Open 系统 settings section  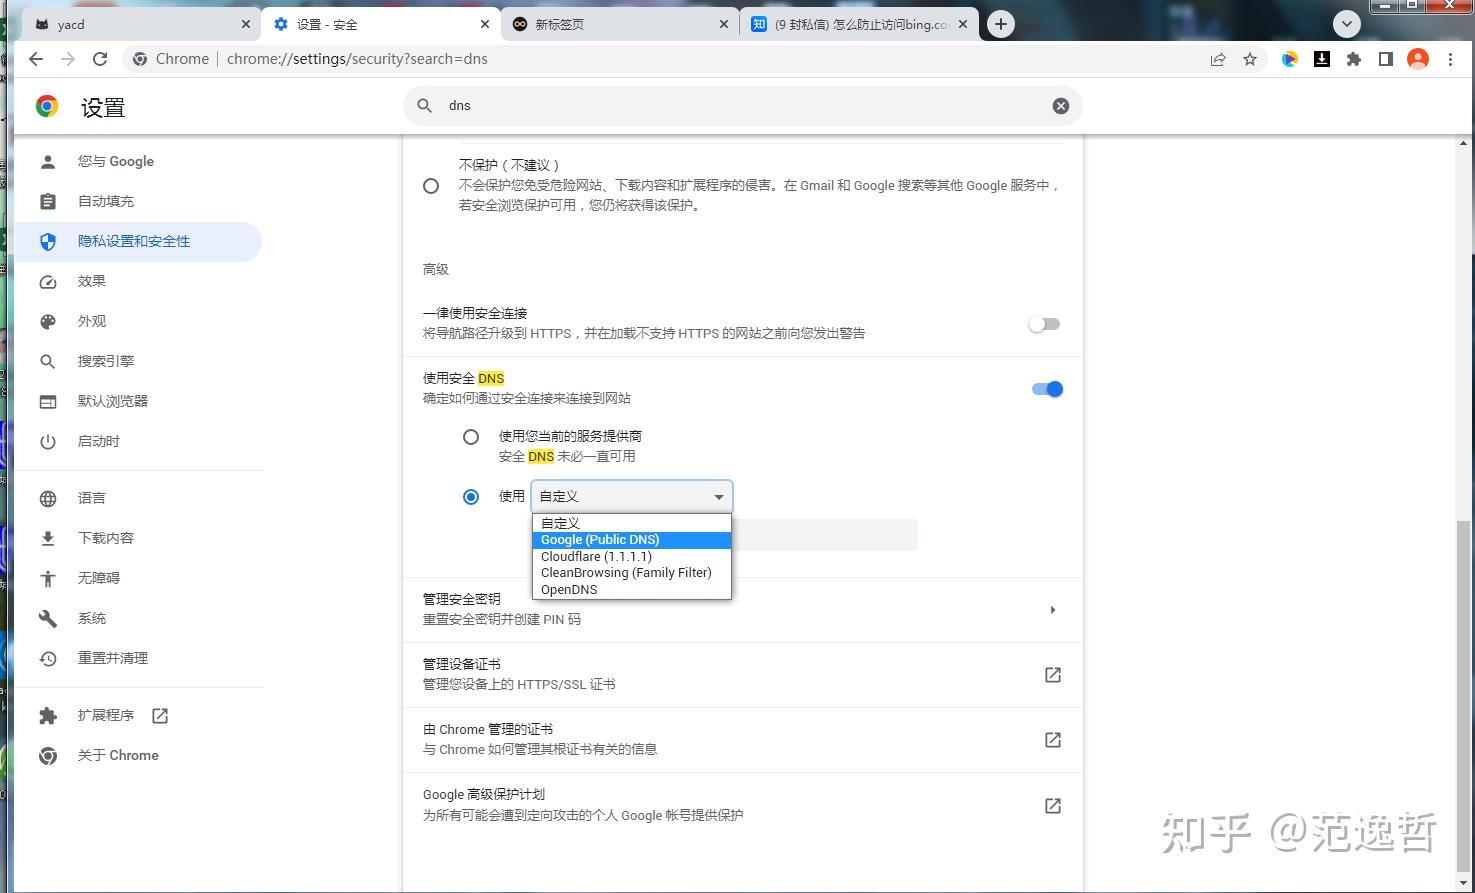pos(138,618)
